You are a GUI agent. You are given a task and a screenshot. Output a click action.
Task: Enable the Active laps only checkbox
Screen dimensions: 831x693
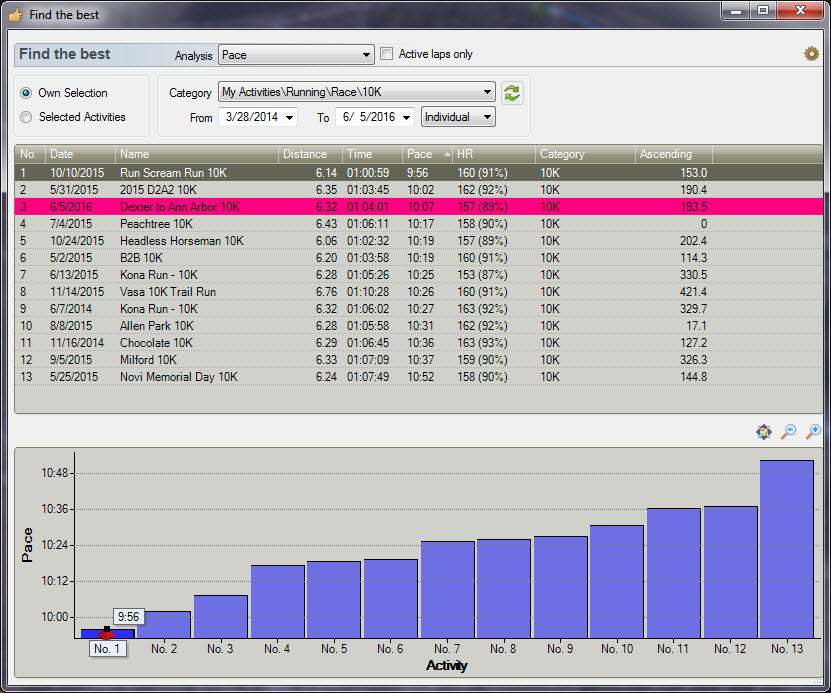(387, 55)
